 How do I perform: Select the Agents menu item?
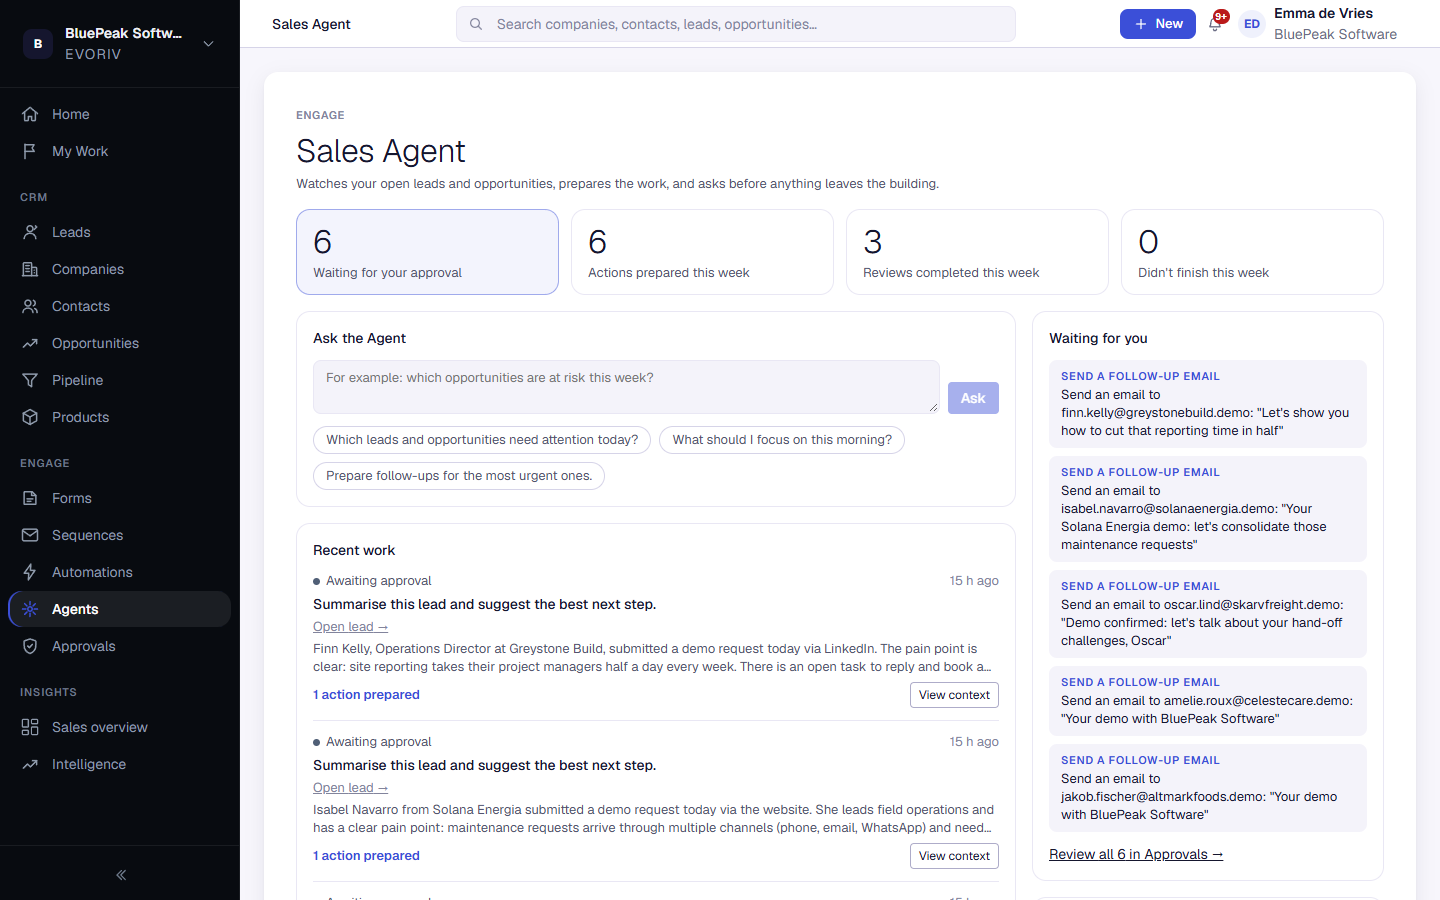click(x=120, y=609)
